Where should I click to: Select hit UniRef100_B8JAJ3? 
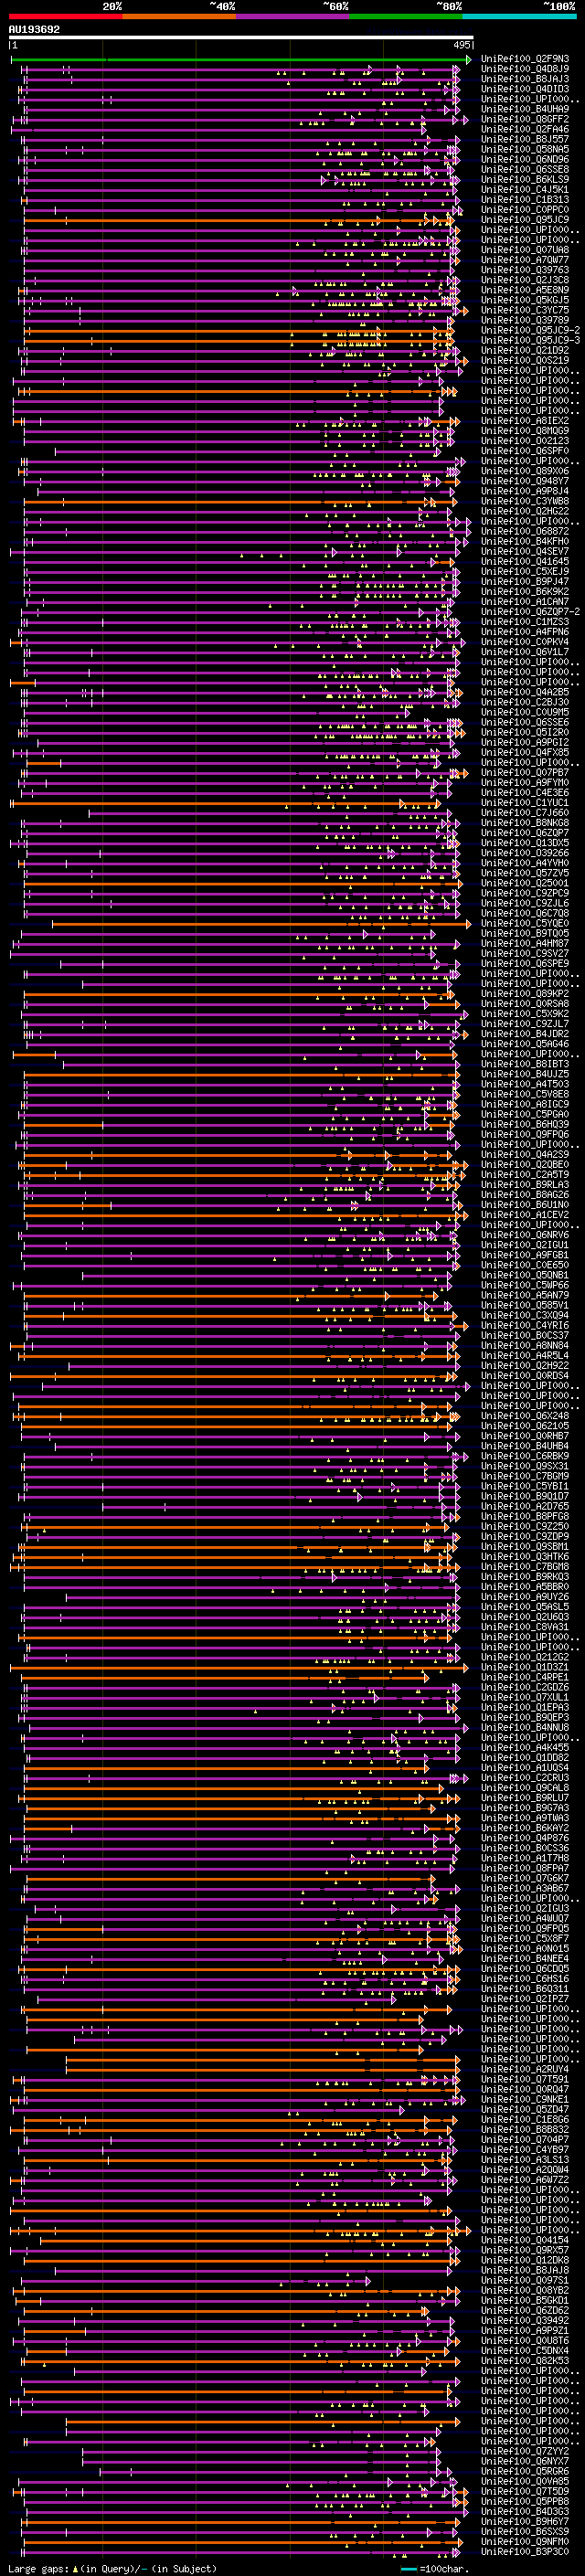pyautogui.click(x=525, y=79)
